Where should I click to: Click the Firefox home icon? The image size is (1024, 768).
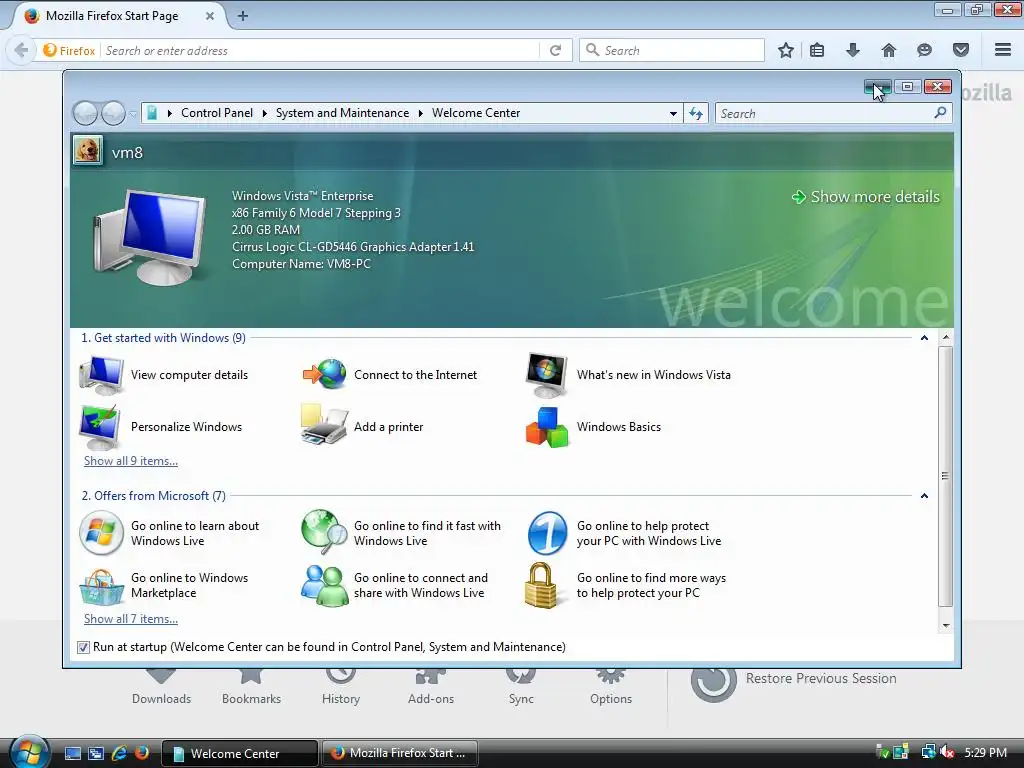point(889,50)
